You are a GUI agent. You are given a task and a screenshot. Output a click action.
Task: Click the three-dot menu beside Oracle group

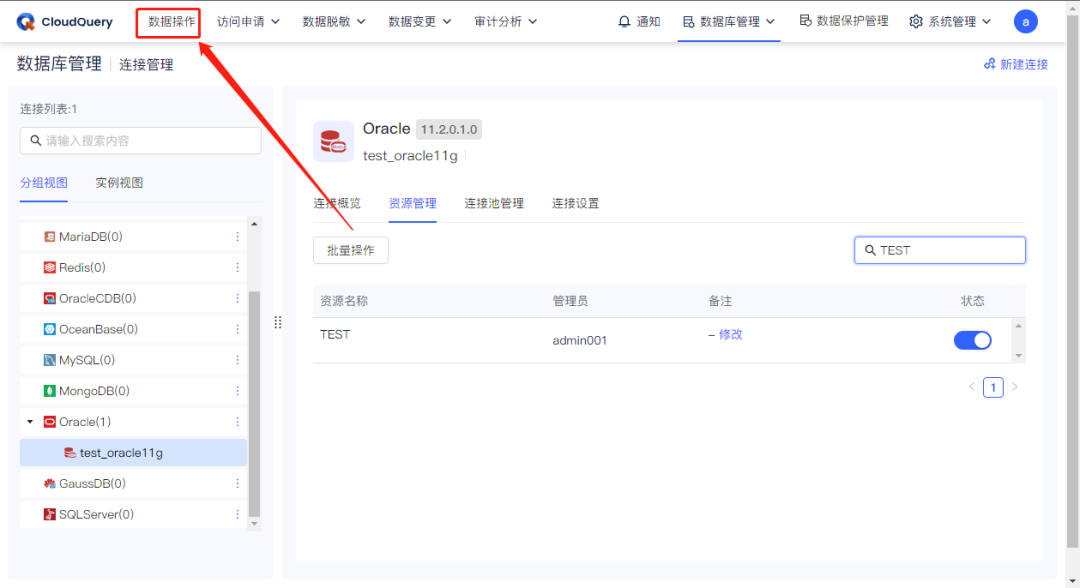pyautogui.click(x=237, y=422)
